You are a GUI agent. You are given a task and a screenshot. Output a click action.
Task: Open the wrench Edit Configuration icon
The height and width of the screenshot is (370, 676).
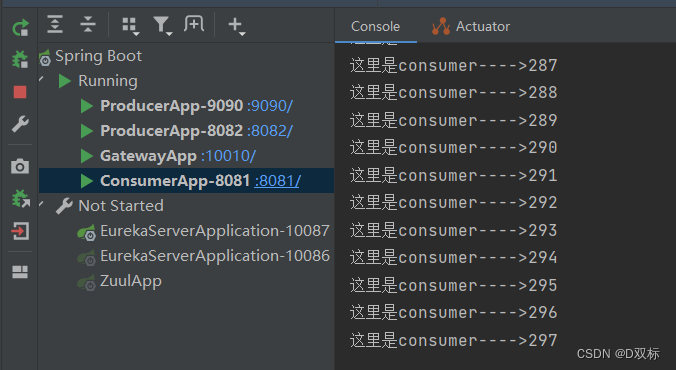point(20,124)
